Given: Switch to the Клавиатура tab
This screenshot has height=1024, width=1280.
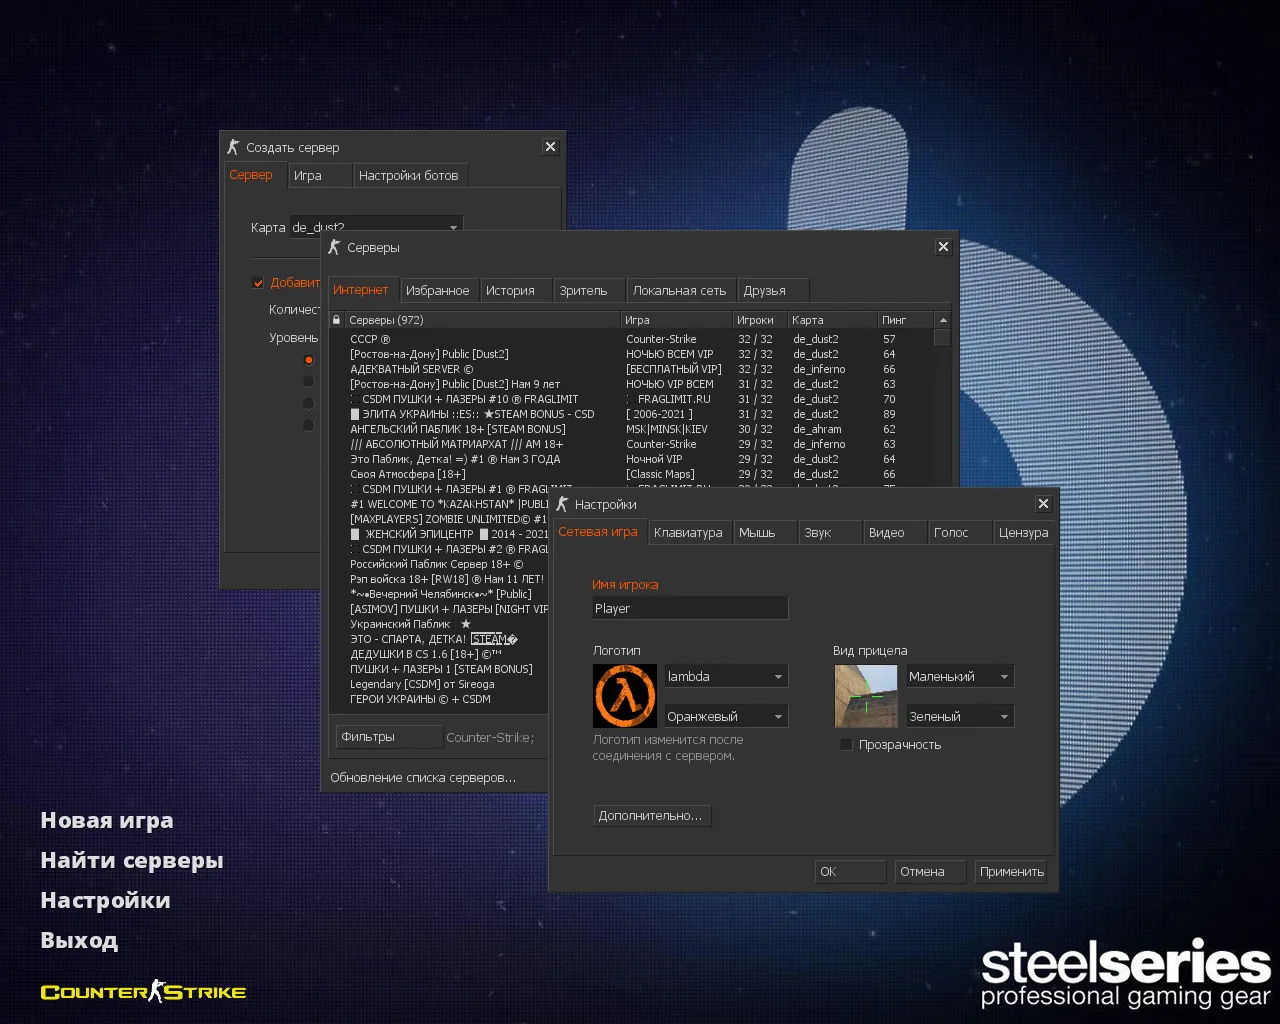Looking at the screenshot, I should (x=688, y=533).
